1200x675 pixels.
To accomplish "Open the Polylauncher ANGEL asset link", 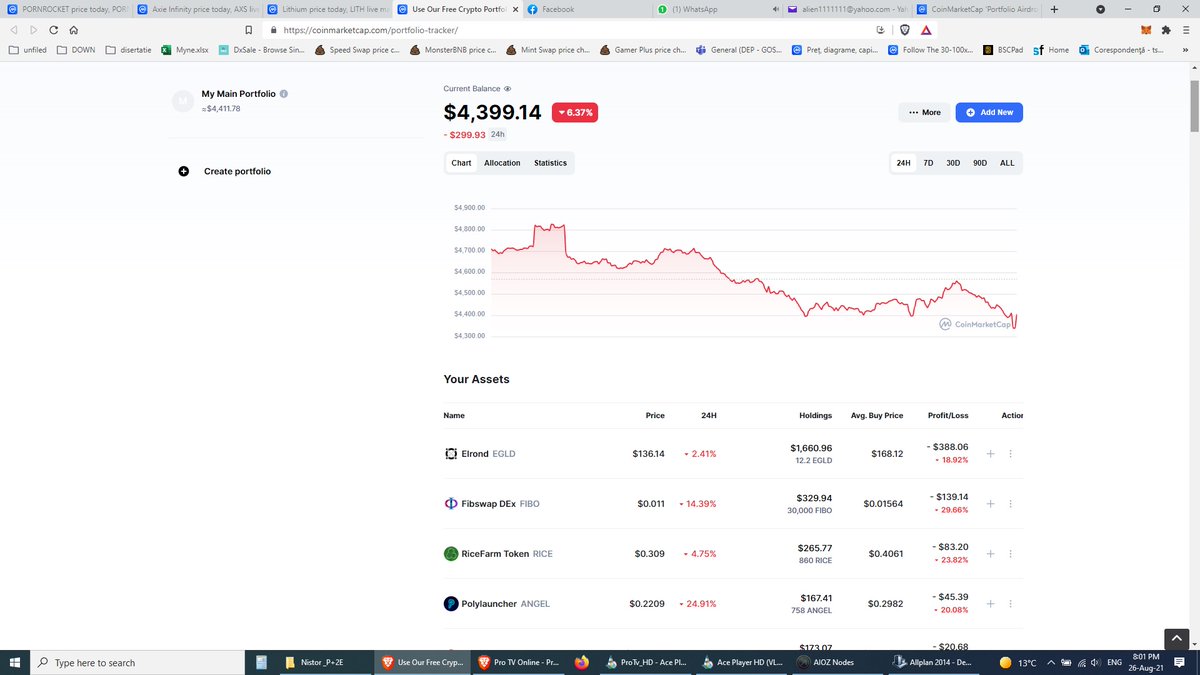I will coord(506,604).
